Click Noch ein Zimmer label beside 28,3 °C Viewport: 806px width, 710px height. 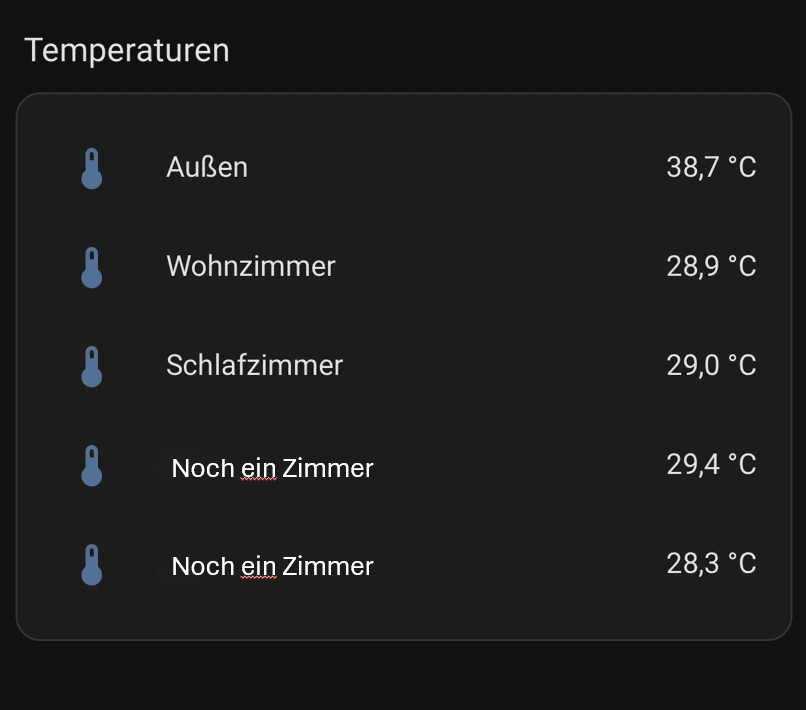tap(272, 566)
